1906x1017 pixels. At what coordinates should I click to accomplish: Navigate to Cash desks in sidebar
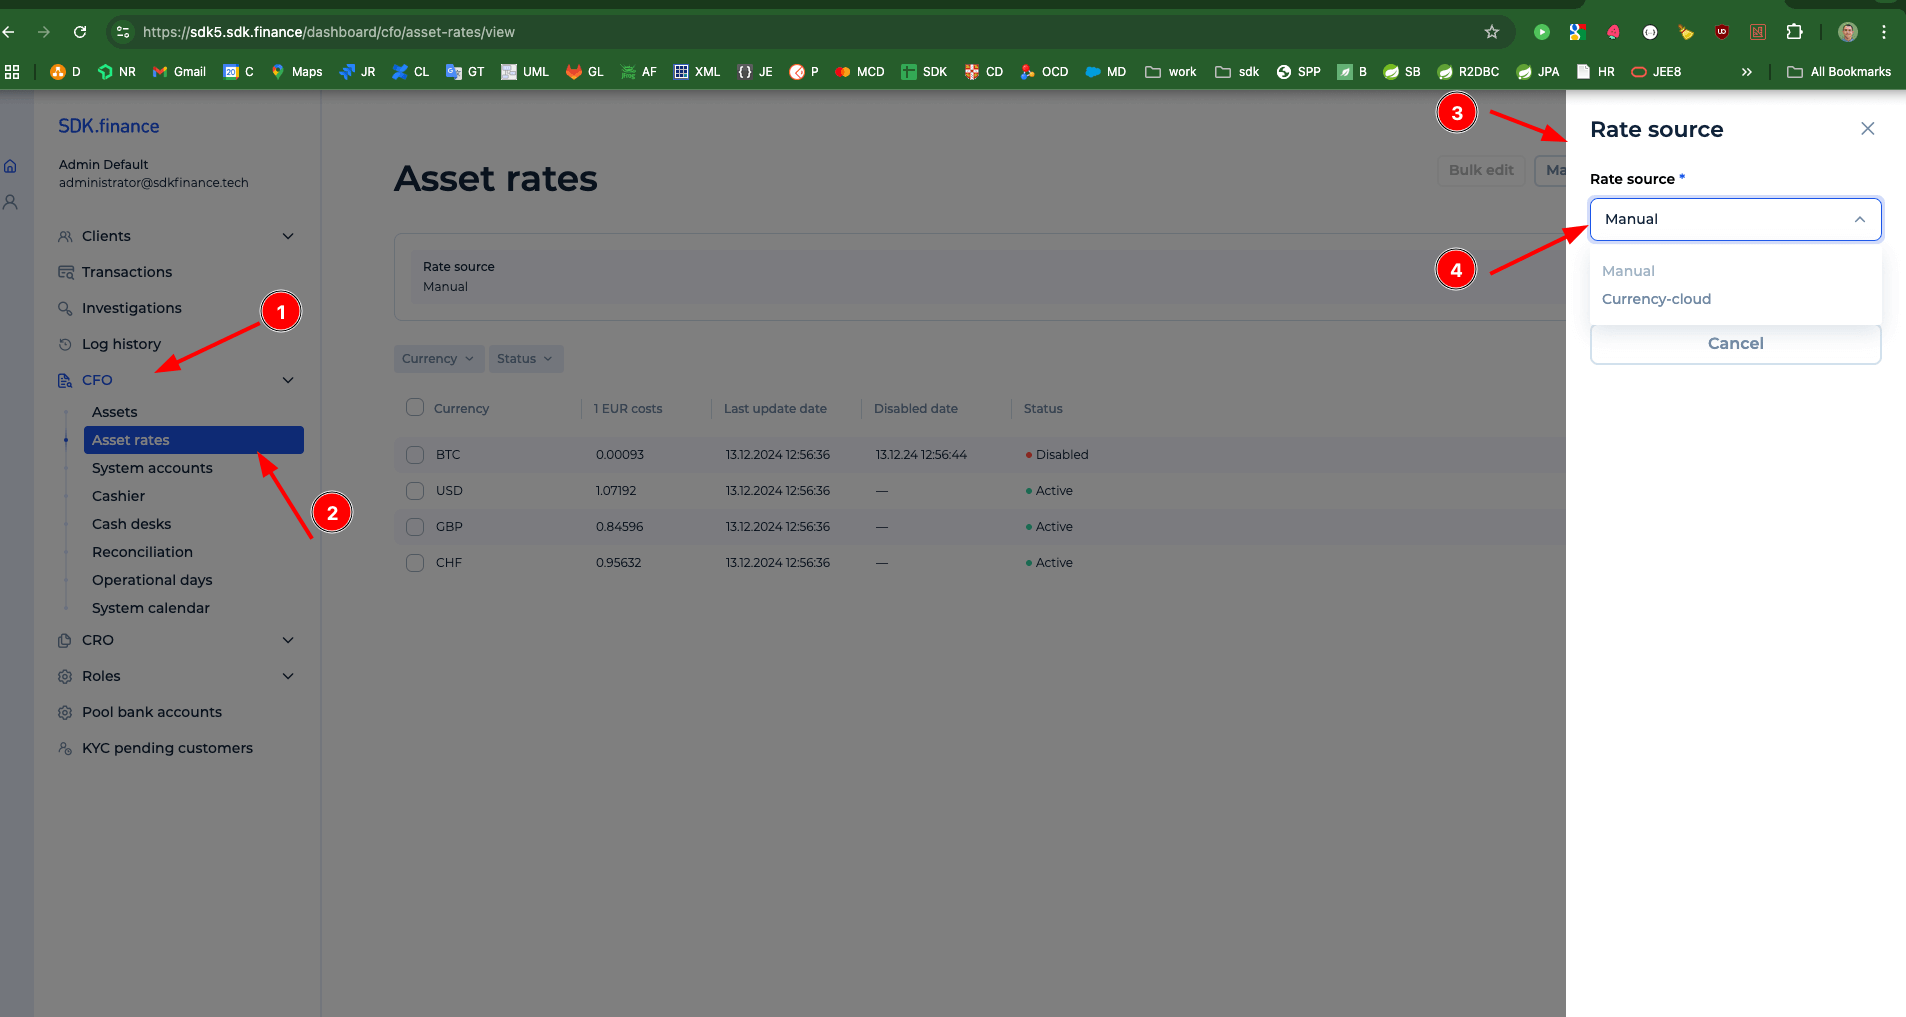[x=131, y=523]
